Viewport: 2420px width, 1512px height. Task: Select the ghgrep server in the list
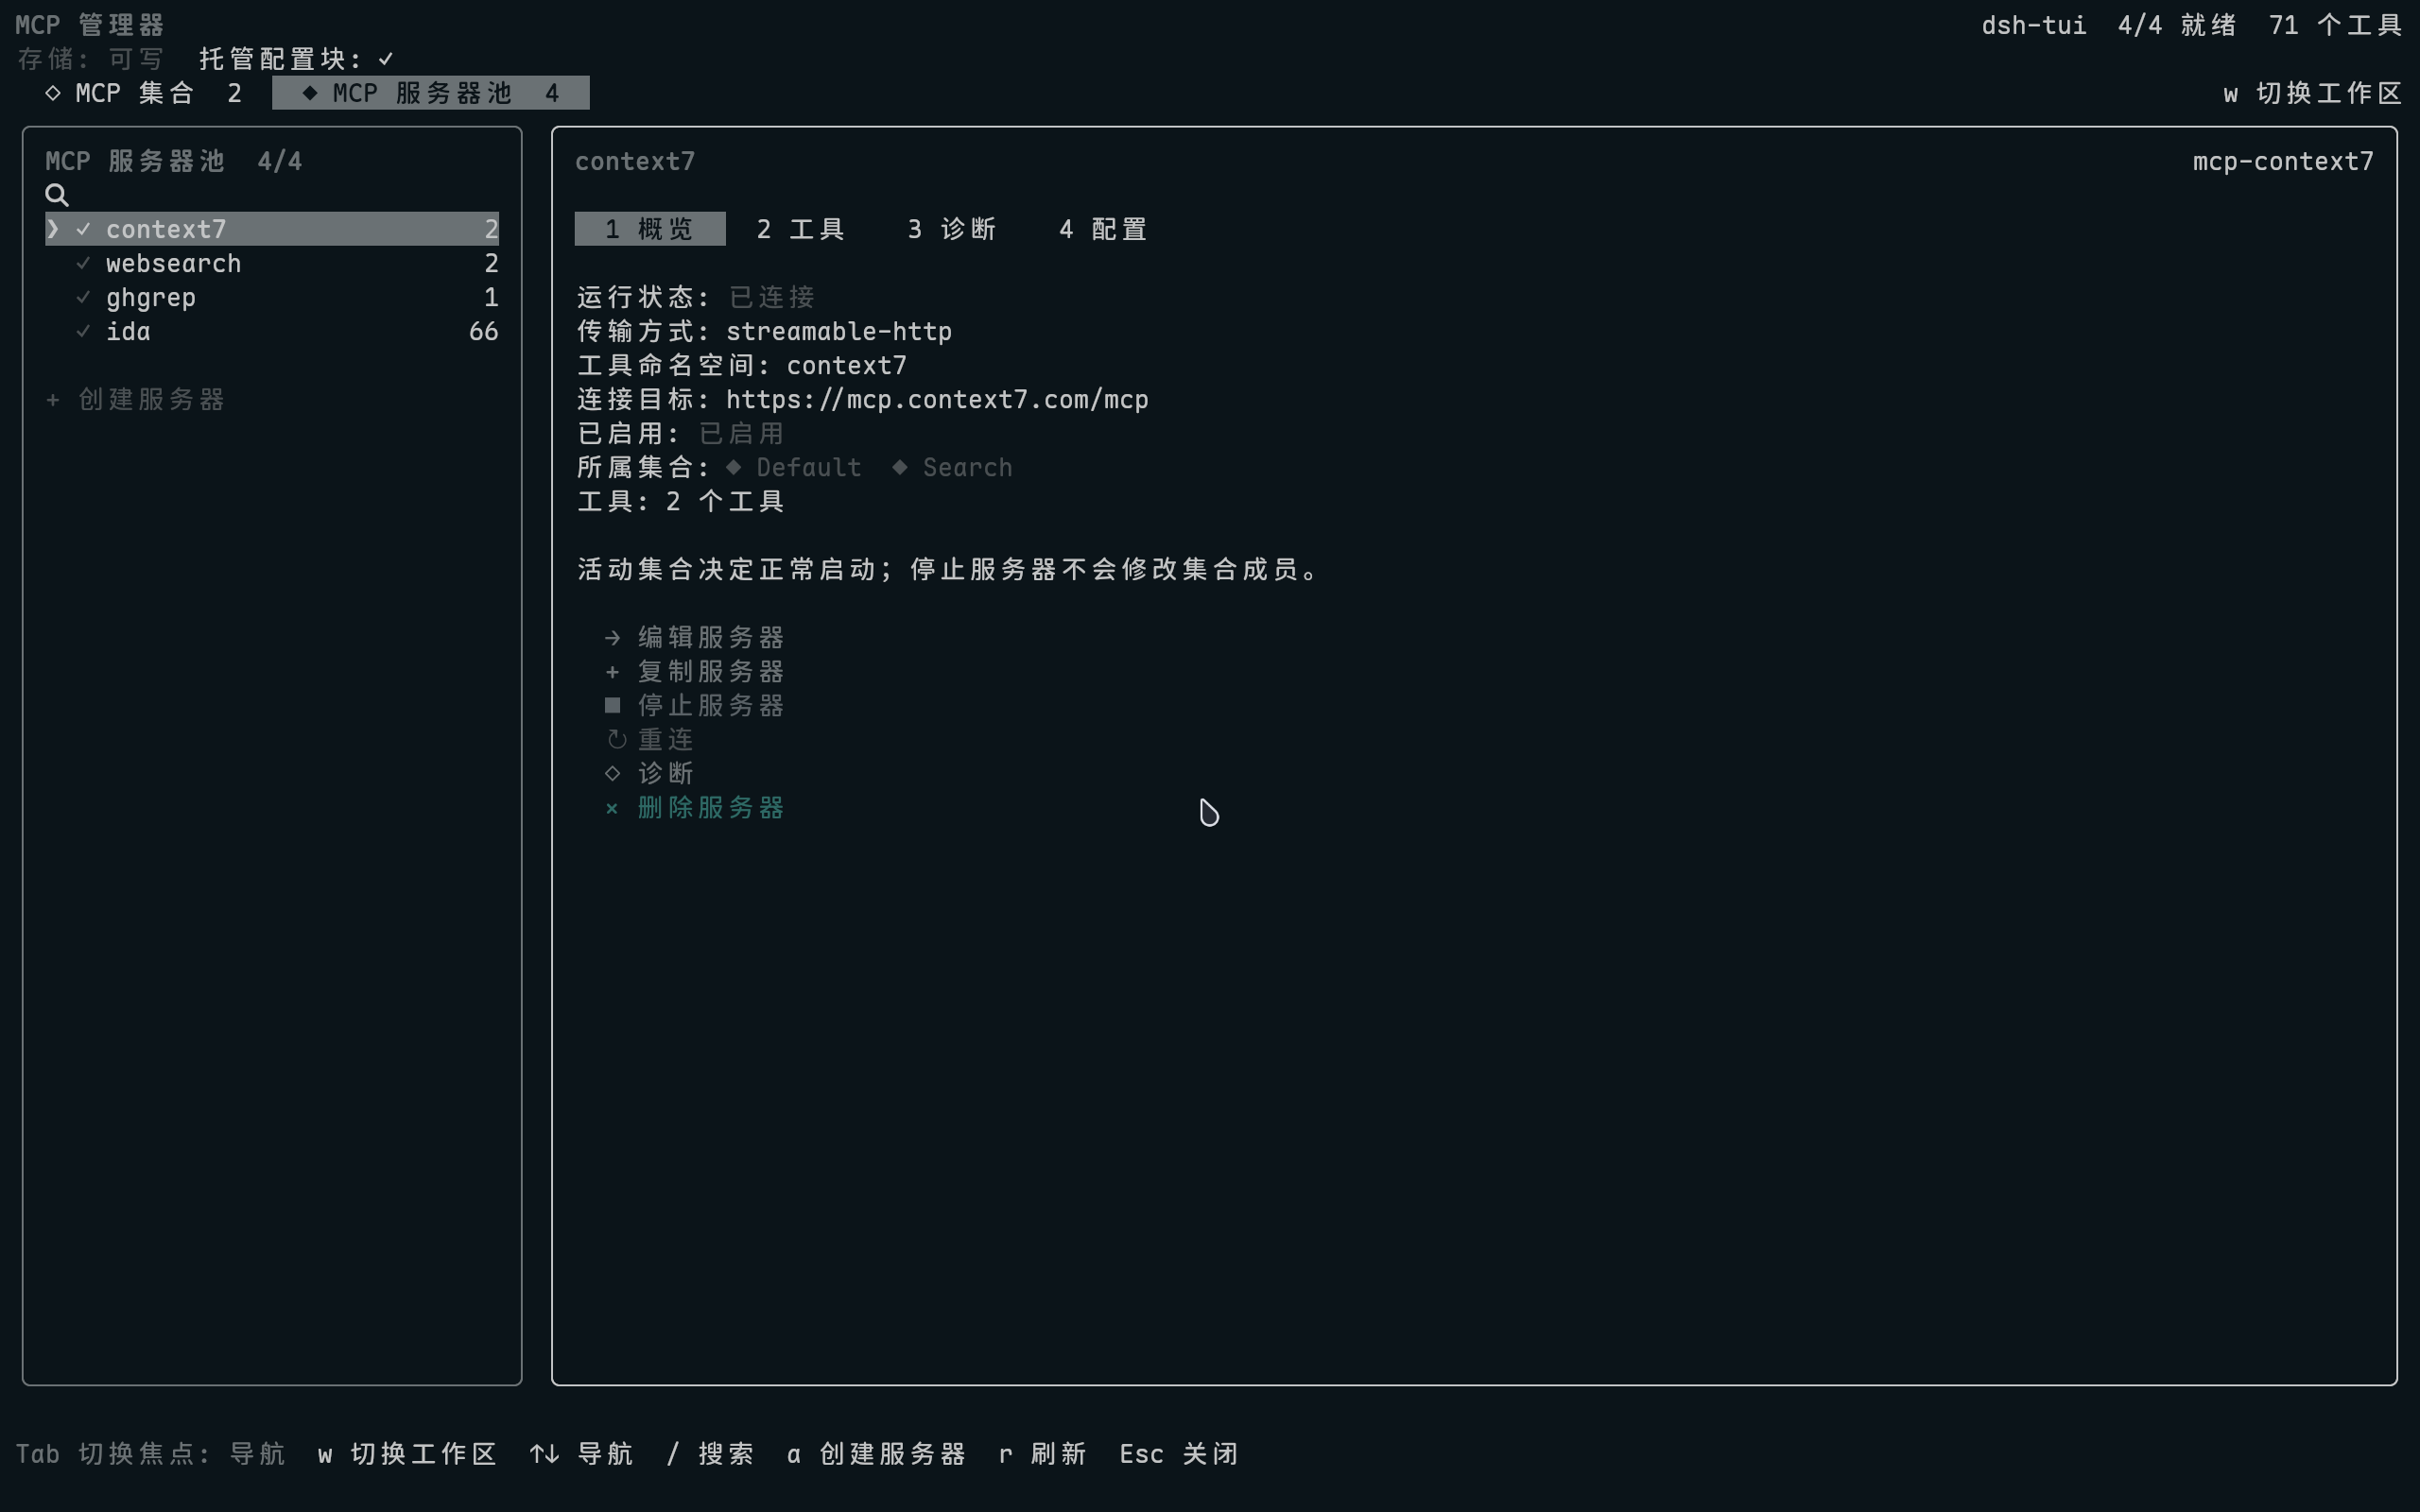pos(272,297)
